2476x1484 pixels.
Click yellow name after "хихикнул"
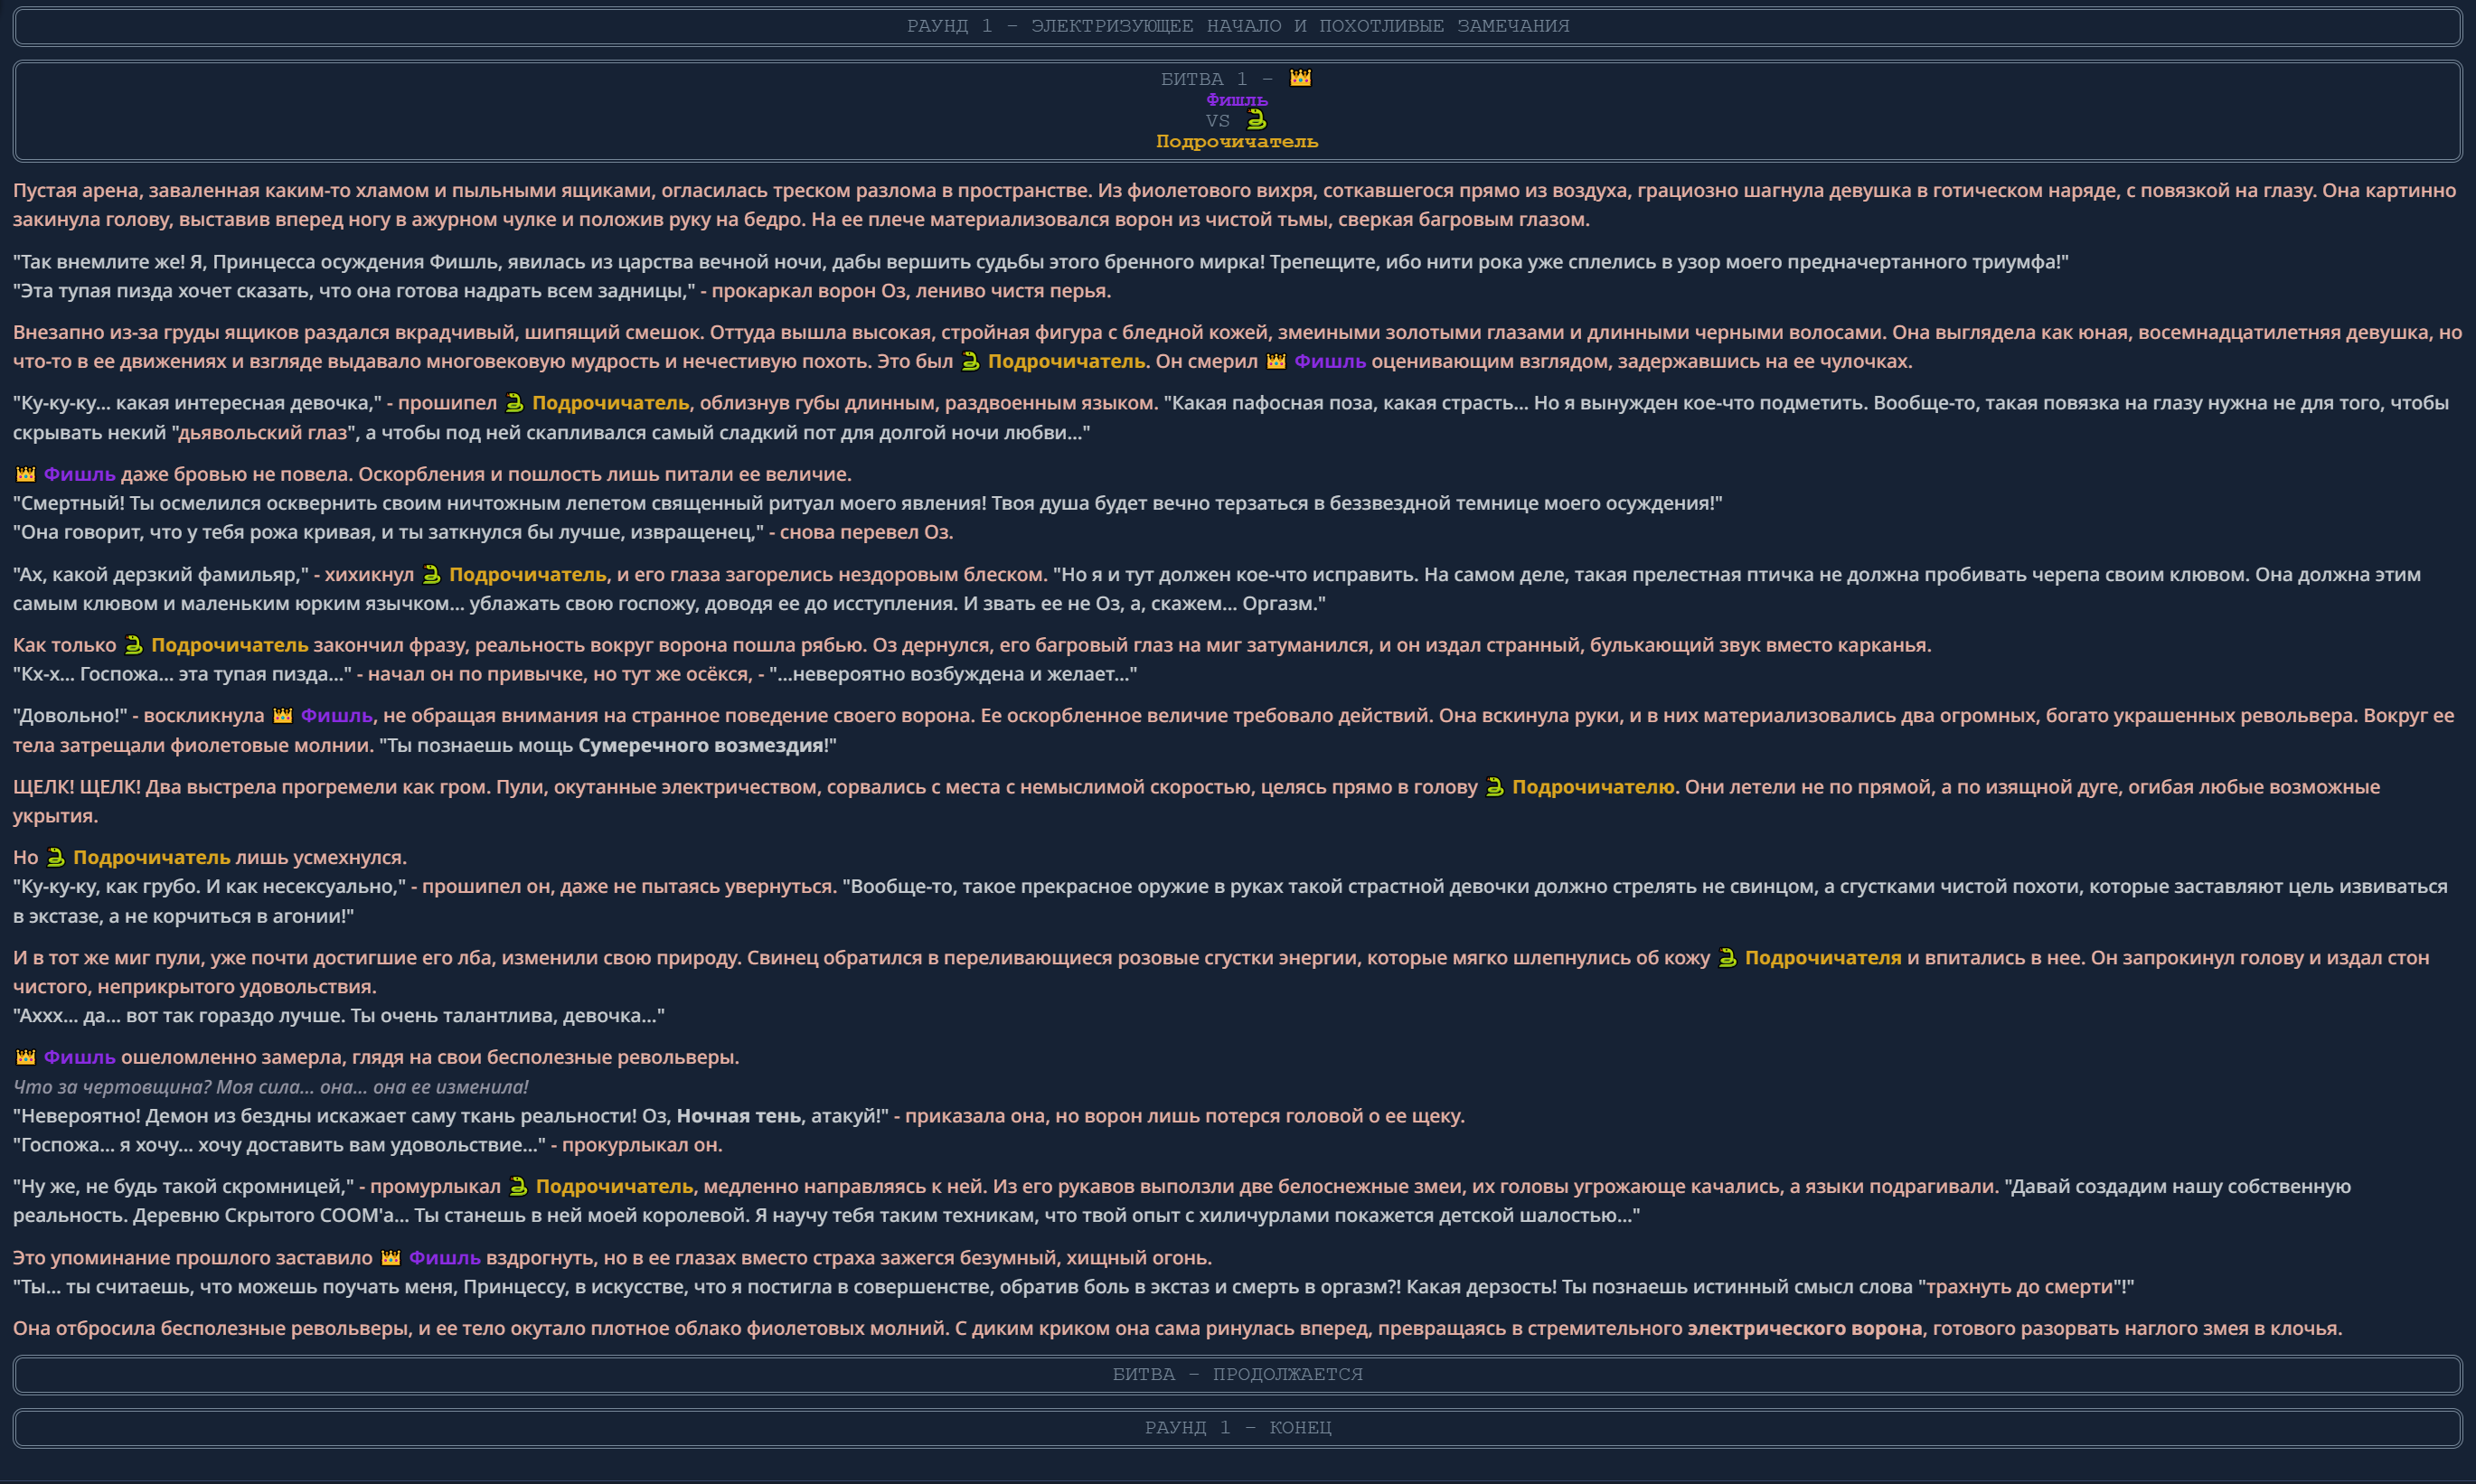[x=528, y=575]
